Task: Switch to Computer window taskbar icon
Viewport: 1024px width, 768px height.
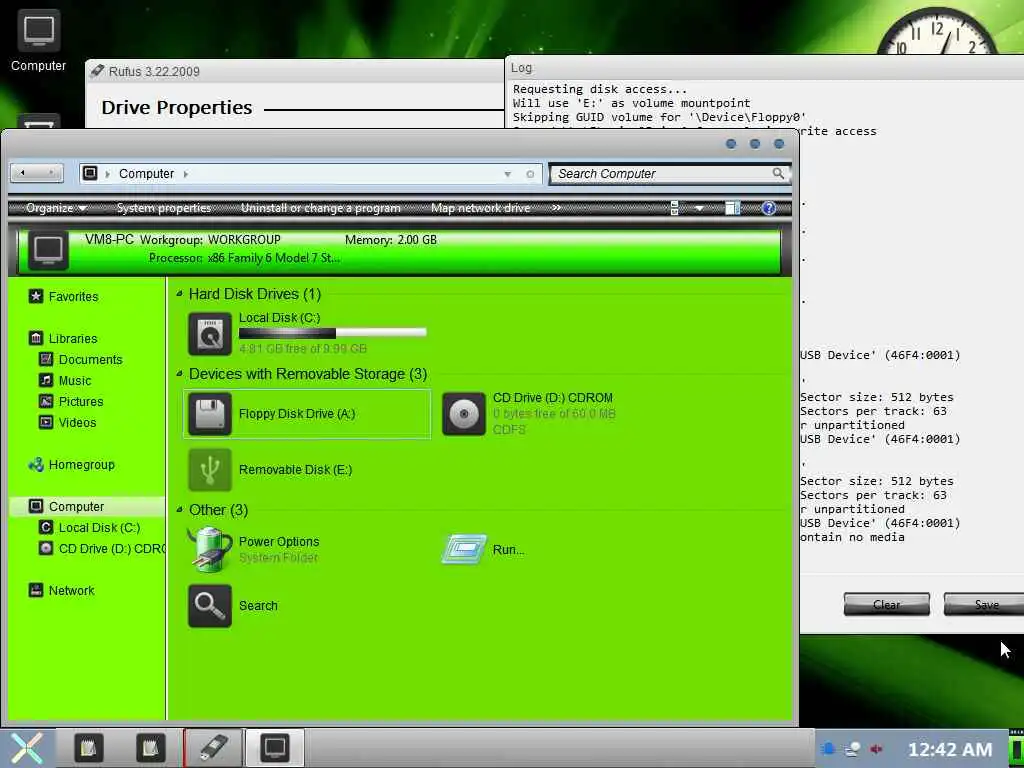Action: [x=275, y=748]
